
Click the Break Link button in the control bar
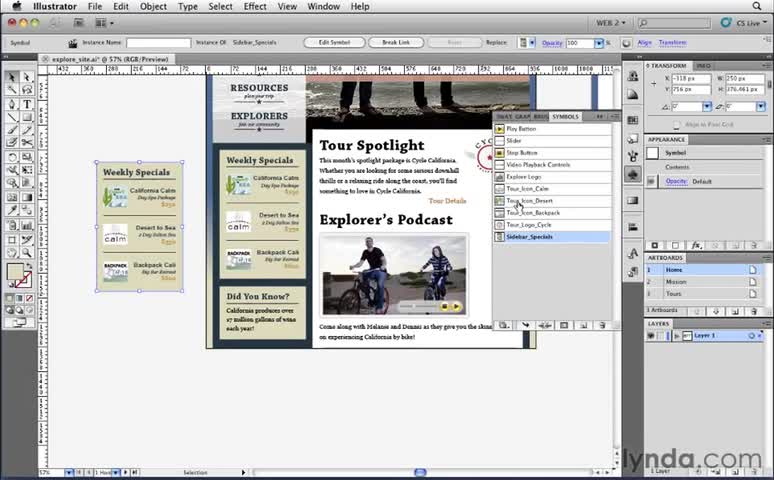pos(396,42)
